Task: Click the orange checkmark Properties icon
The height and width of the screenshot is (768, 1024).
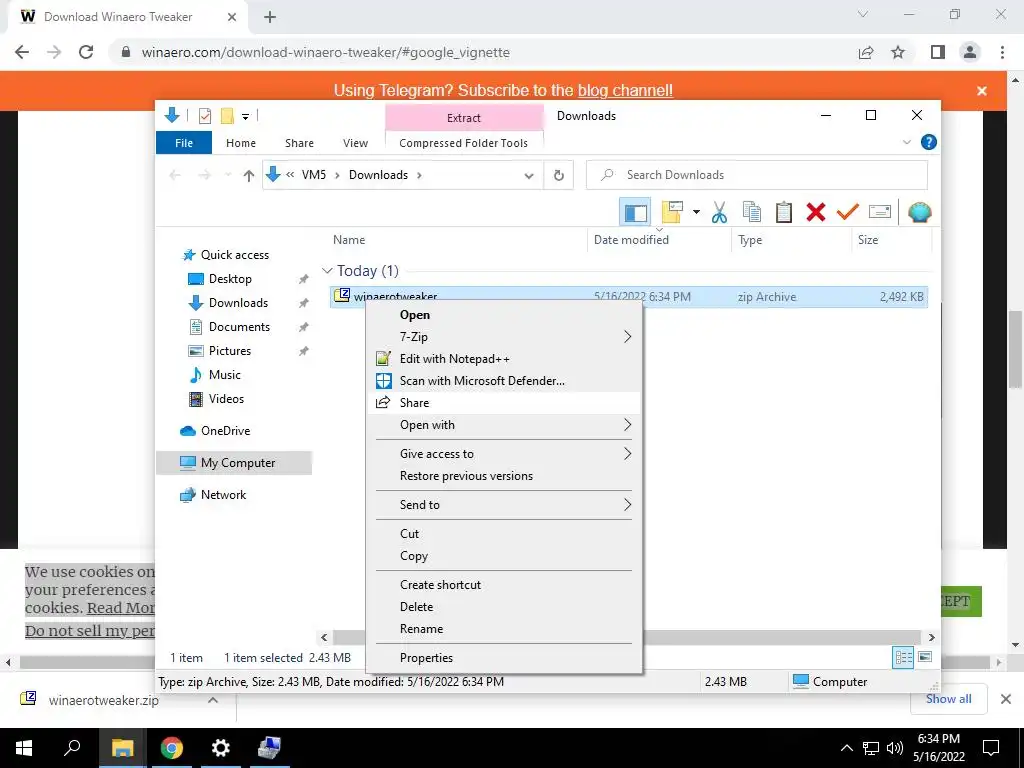Action: pyautogui.click(x=848, y=212)
